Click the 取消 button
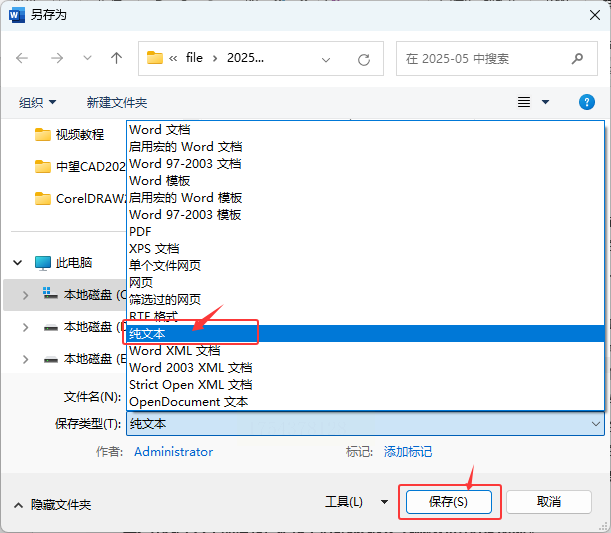The height and width of the screenshot is (533, 611). point(549,502)
